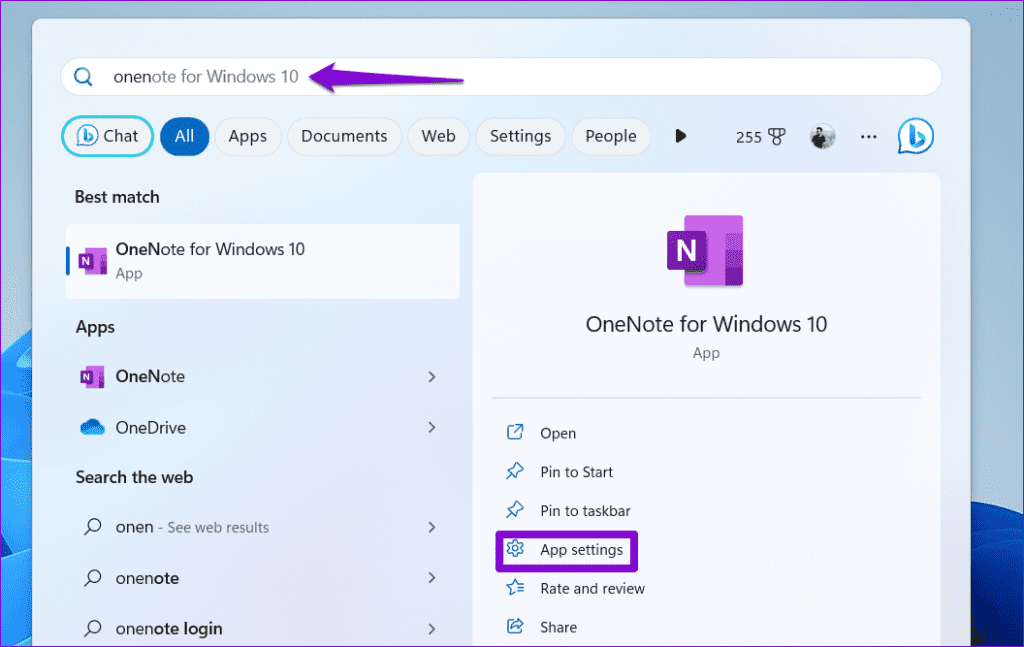Click the 255 rewards trophy icon
This screenshot has height=647, width=1024.
(x=776, y=136)
